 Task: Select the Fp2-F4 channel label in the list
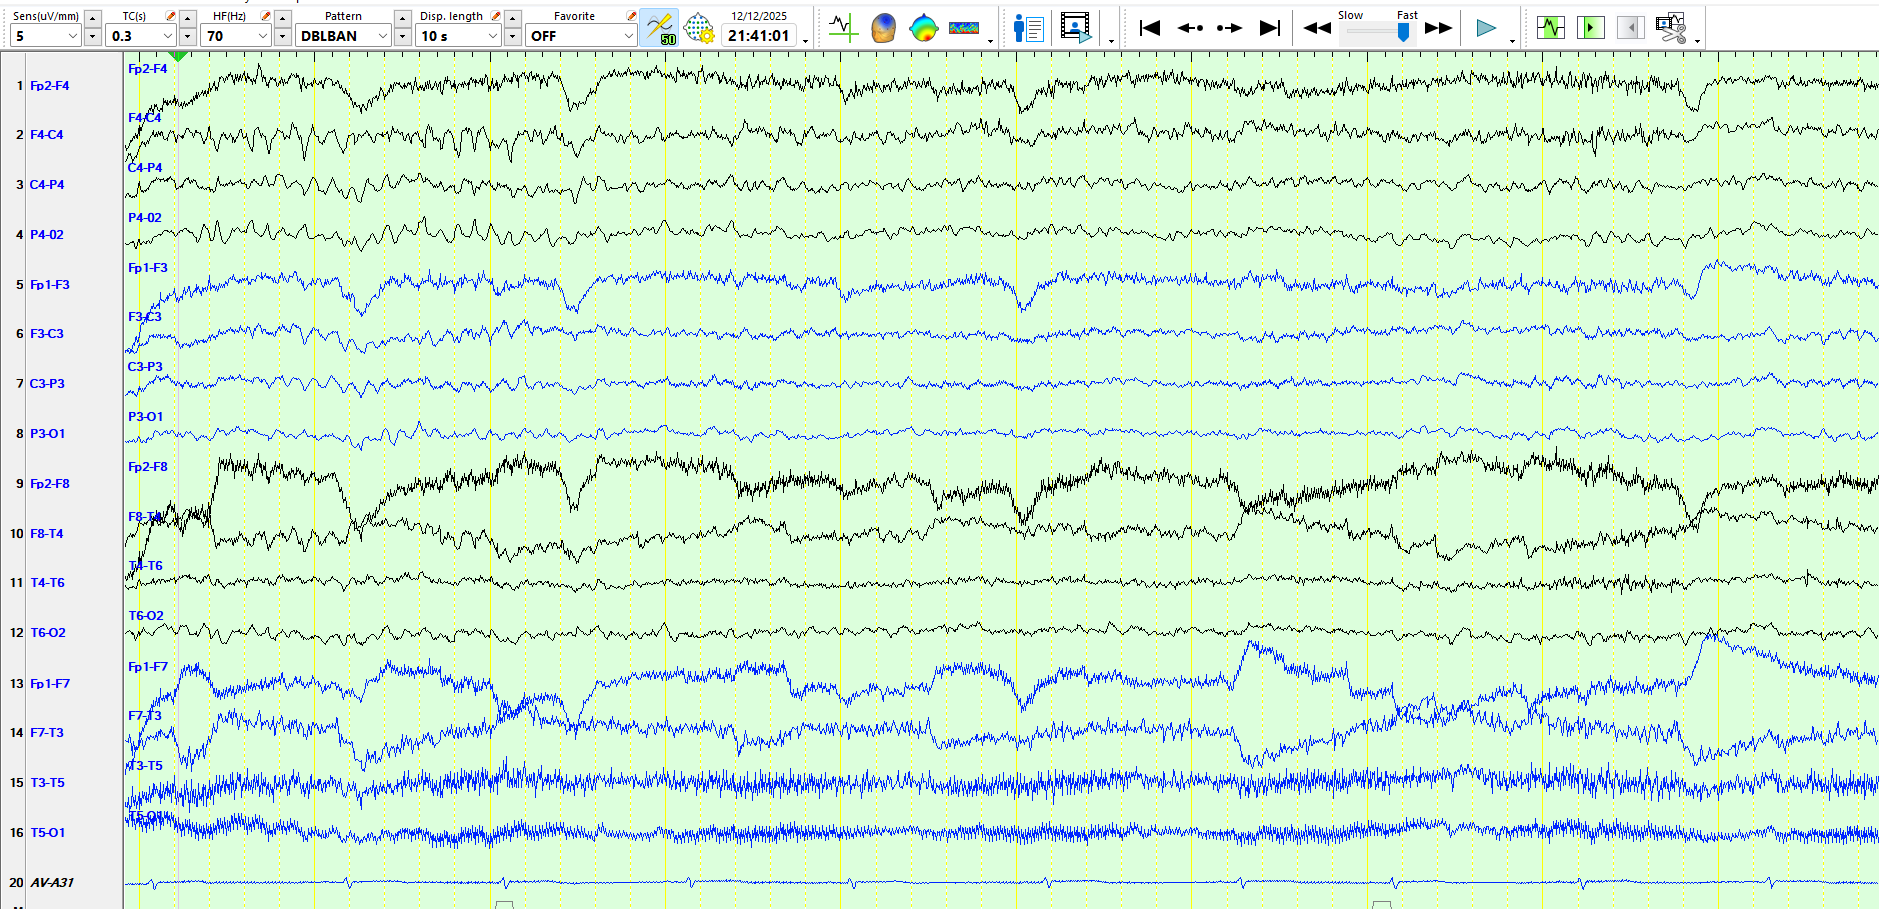point(50,86)
